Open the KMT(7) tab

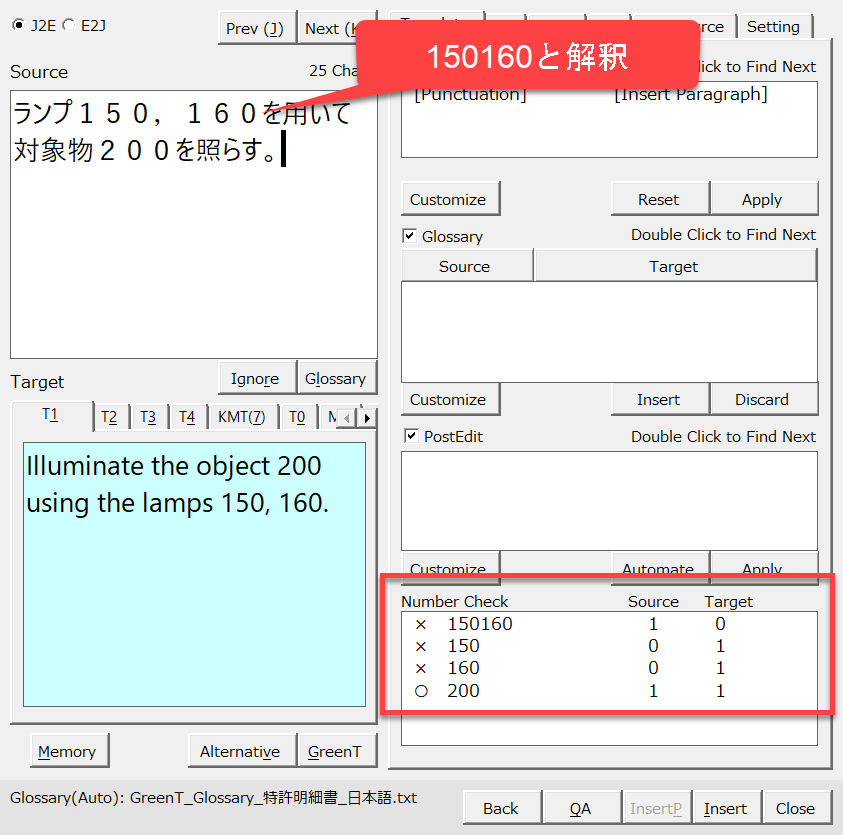(x=241, y=417)
